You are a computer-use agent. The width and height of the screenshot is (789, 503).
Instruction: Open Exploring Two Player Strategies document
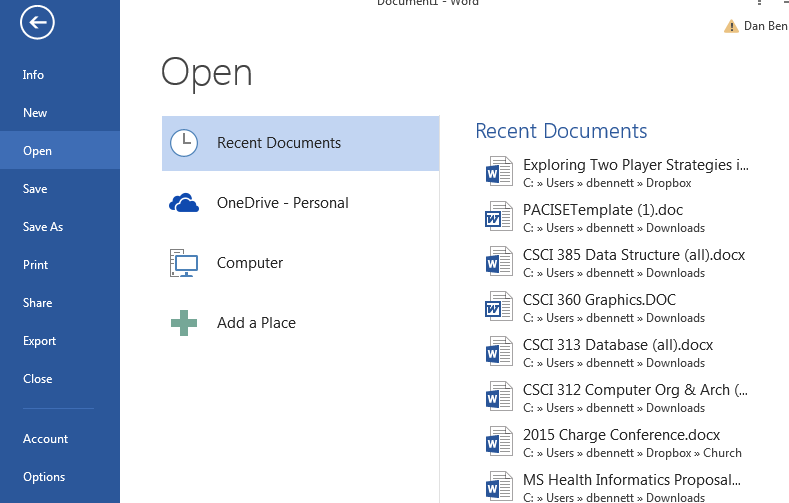(635, 165)
